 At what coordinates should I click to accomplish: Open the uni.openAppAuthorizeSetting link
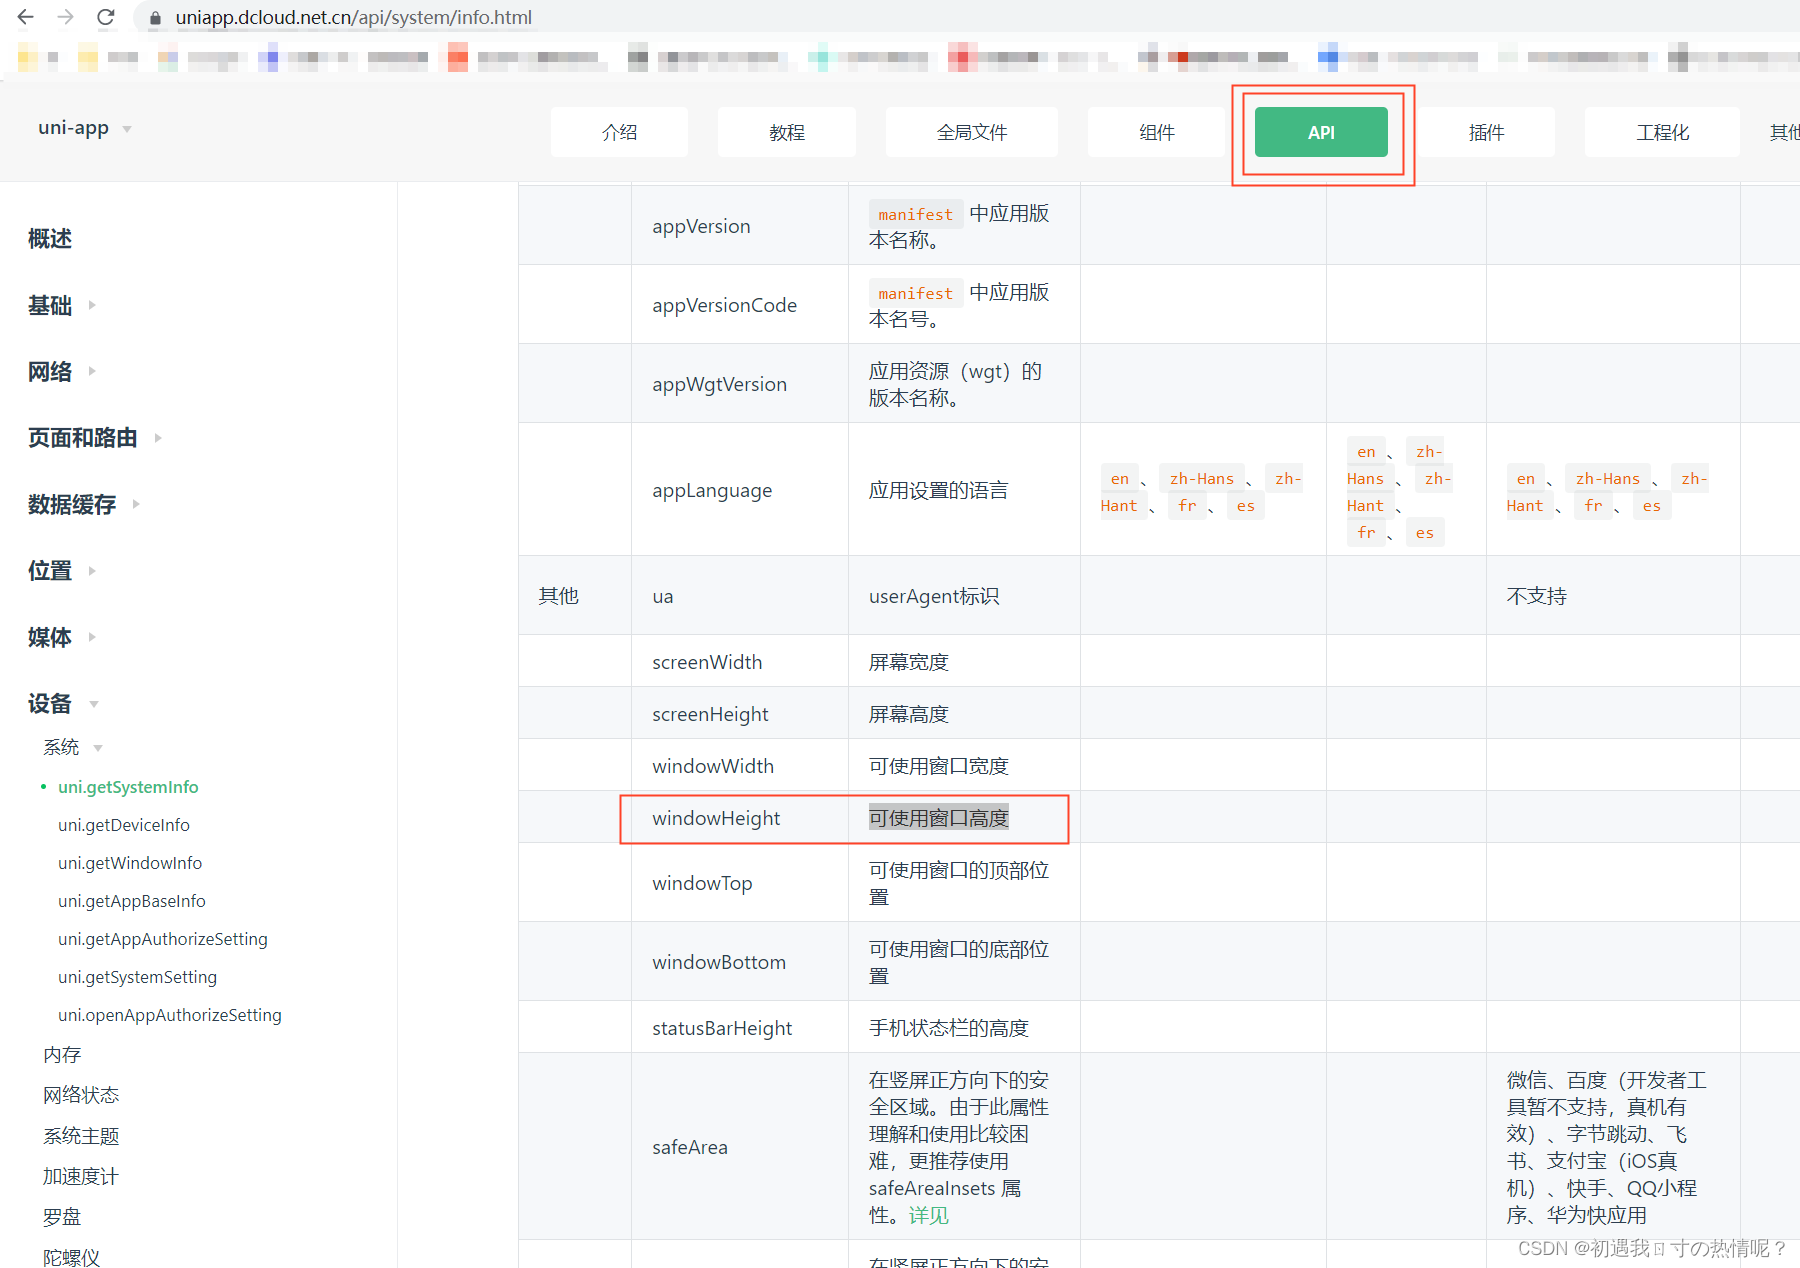coord(170,1015)
